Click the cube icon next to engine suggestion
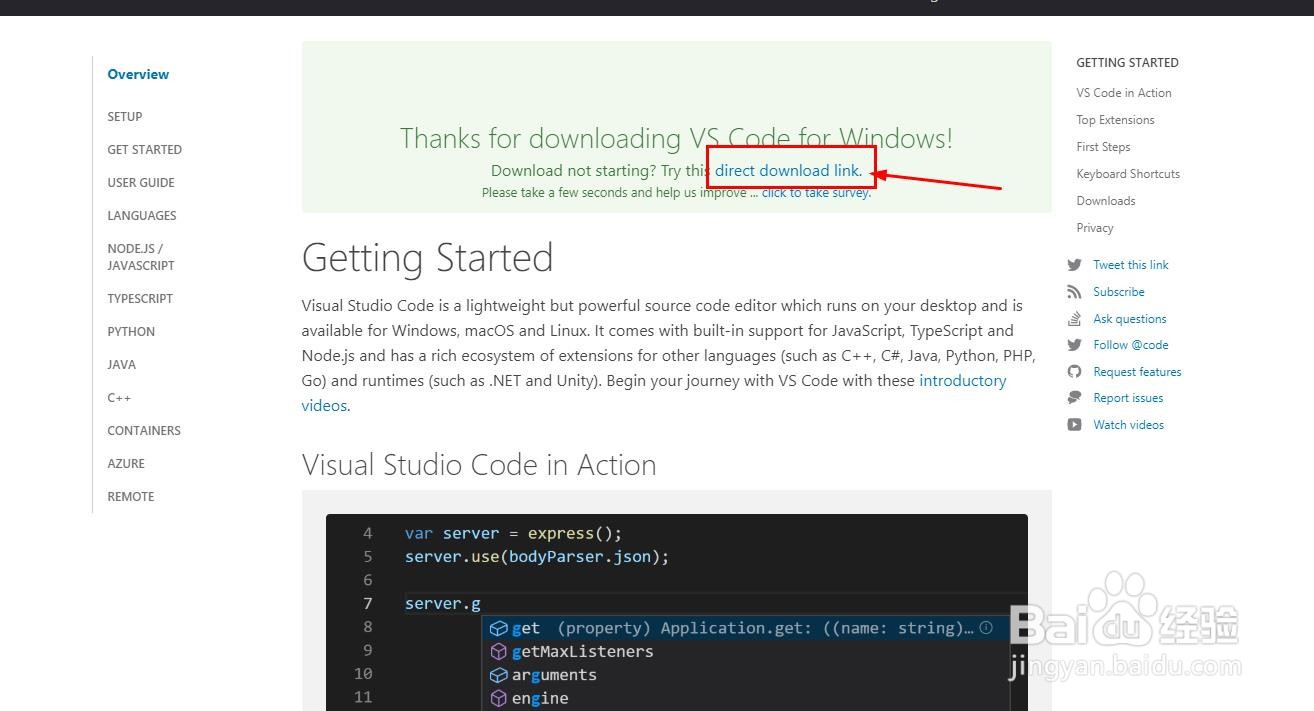The width and height of the screenshot is (1314, 711). [x=498, y=698]
